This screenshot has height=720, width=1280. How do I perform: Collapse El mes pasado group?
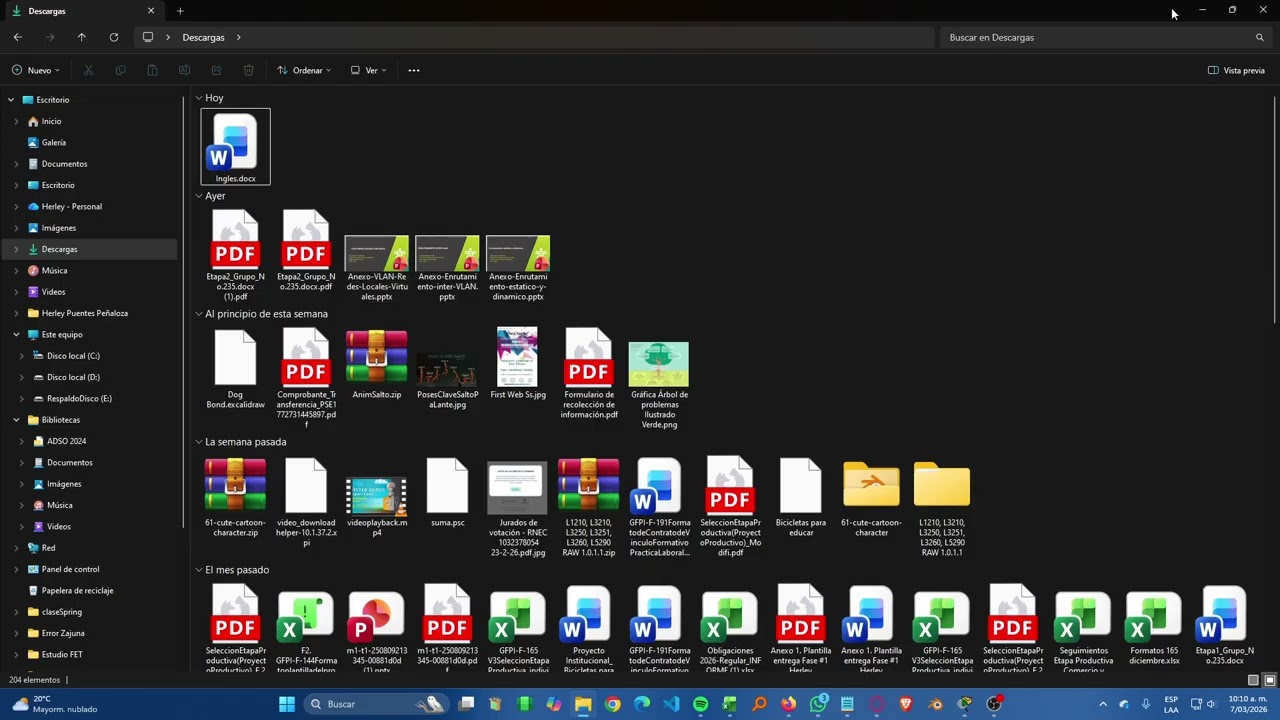click(199, 570)
